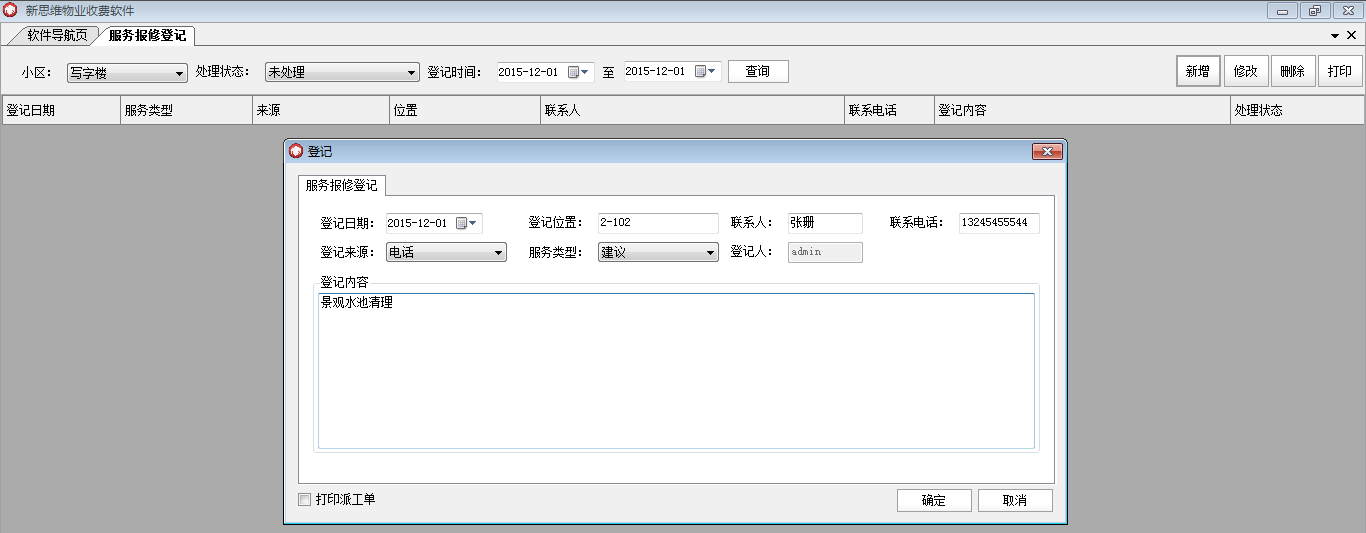Click the app logo icon in title bar

[x=11, y=10]
